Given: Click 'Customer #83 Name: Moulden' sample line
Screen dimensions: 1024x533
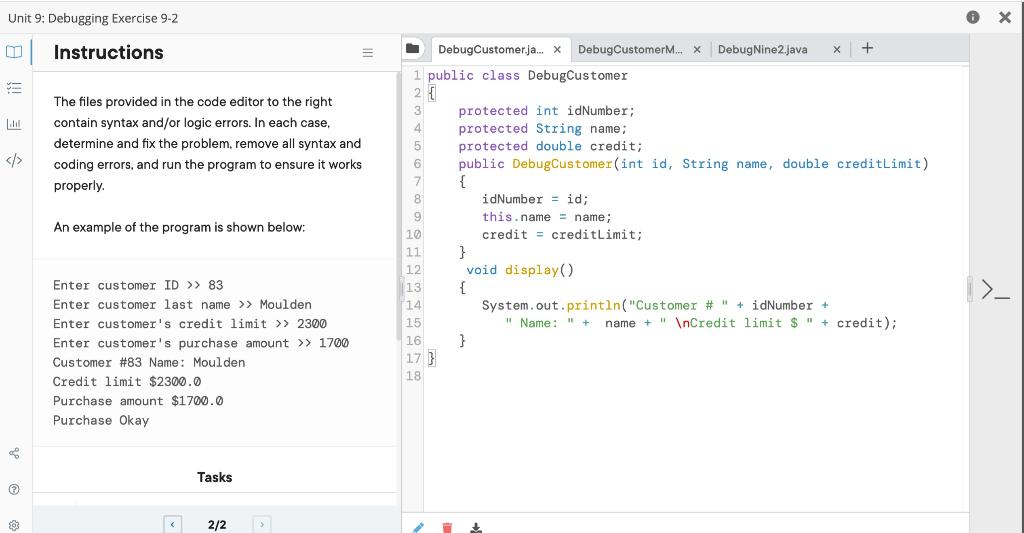Looking at the screenshot, I should (149, 363).
